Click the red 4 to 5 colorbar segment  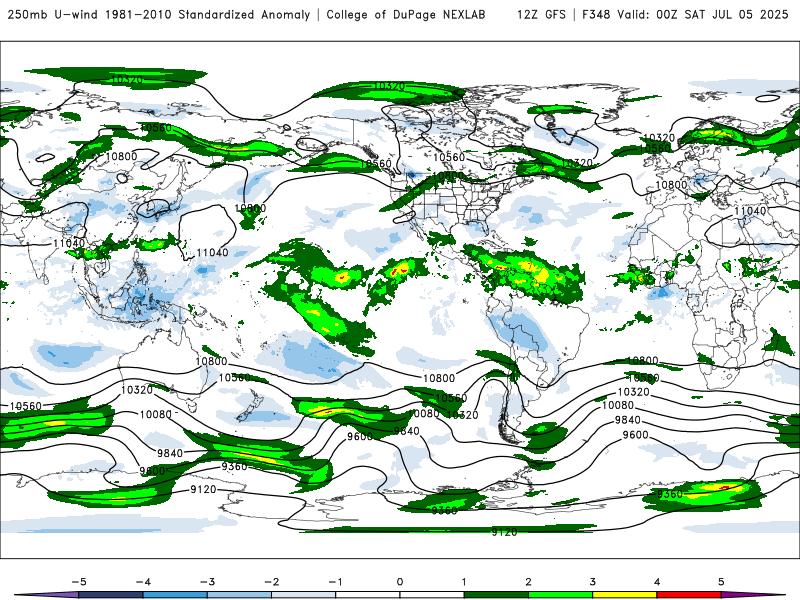pyautogui.click(x=689, y=595)
